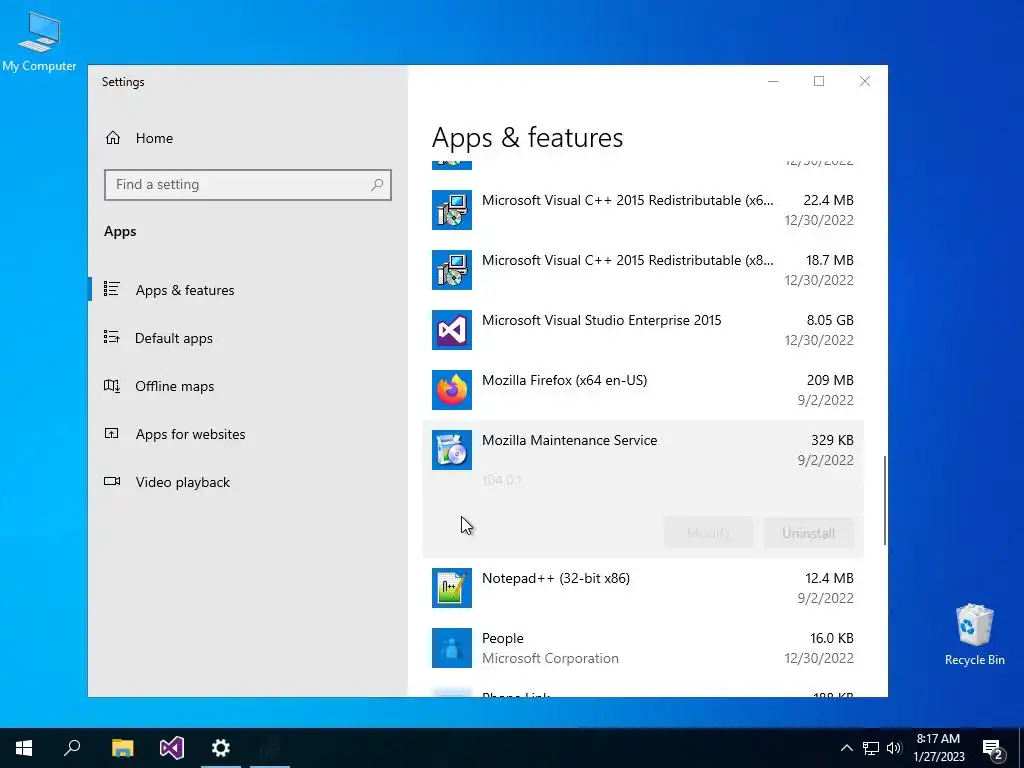
Task: Click the 209 MB size value
Action: (830, 380)
